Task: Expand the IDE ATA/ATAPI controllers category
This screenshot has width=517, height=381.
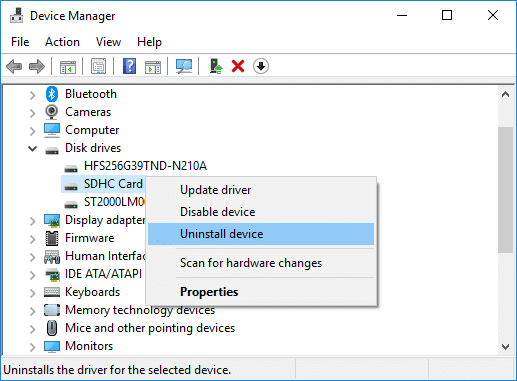Action: coord(32,275)
